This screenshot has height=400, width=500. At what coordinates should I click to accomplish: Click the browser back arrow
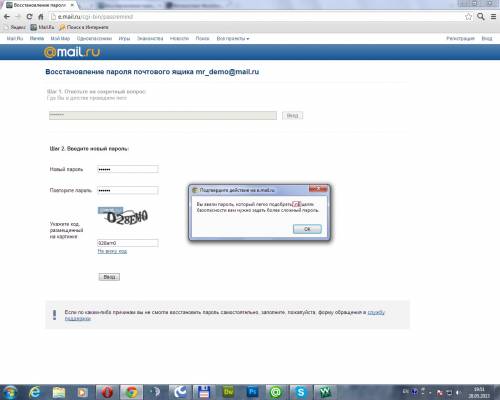click(x=7, y=17)
